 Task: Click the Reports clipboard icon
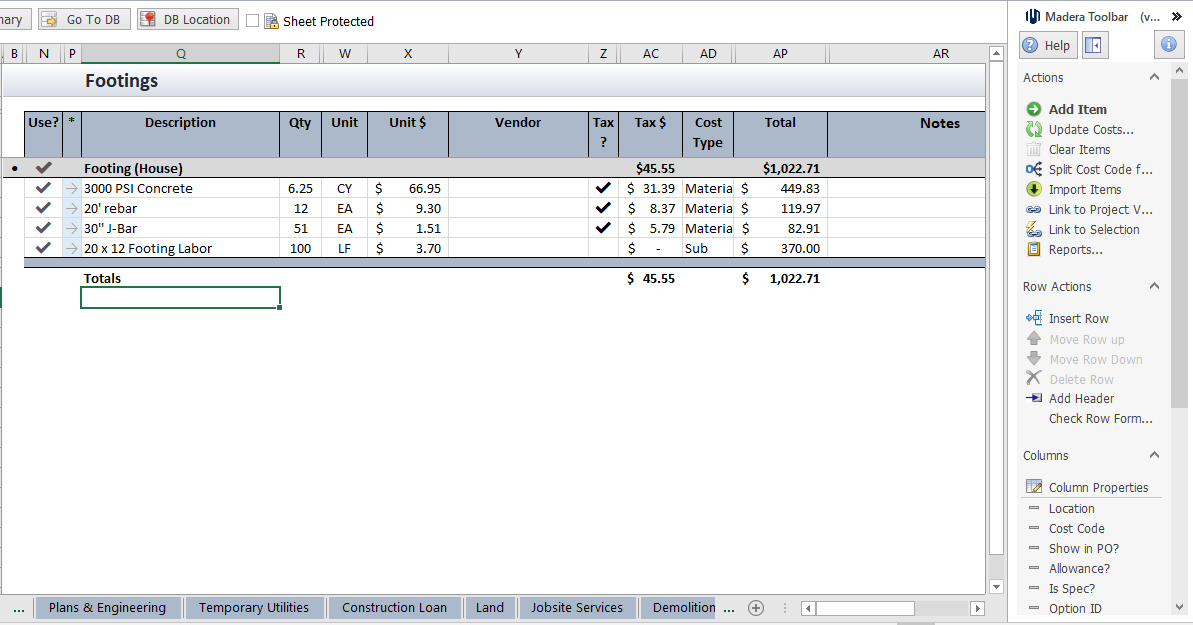pos(1033,249)
